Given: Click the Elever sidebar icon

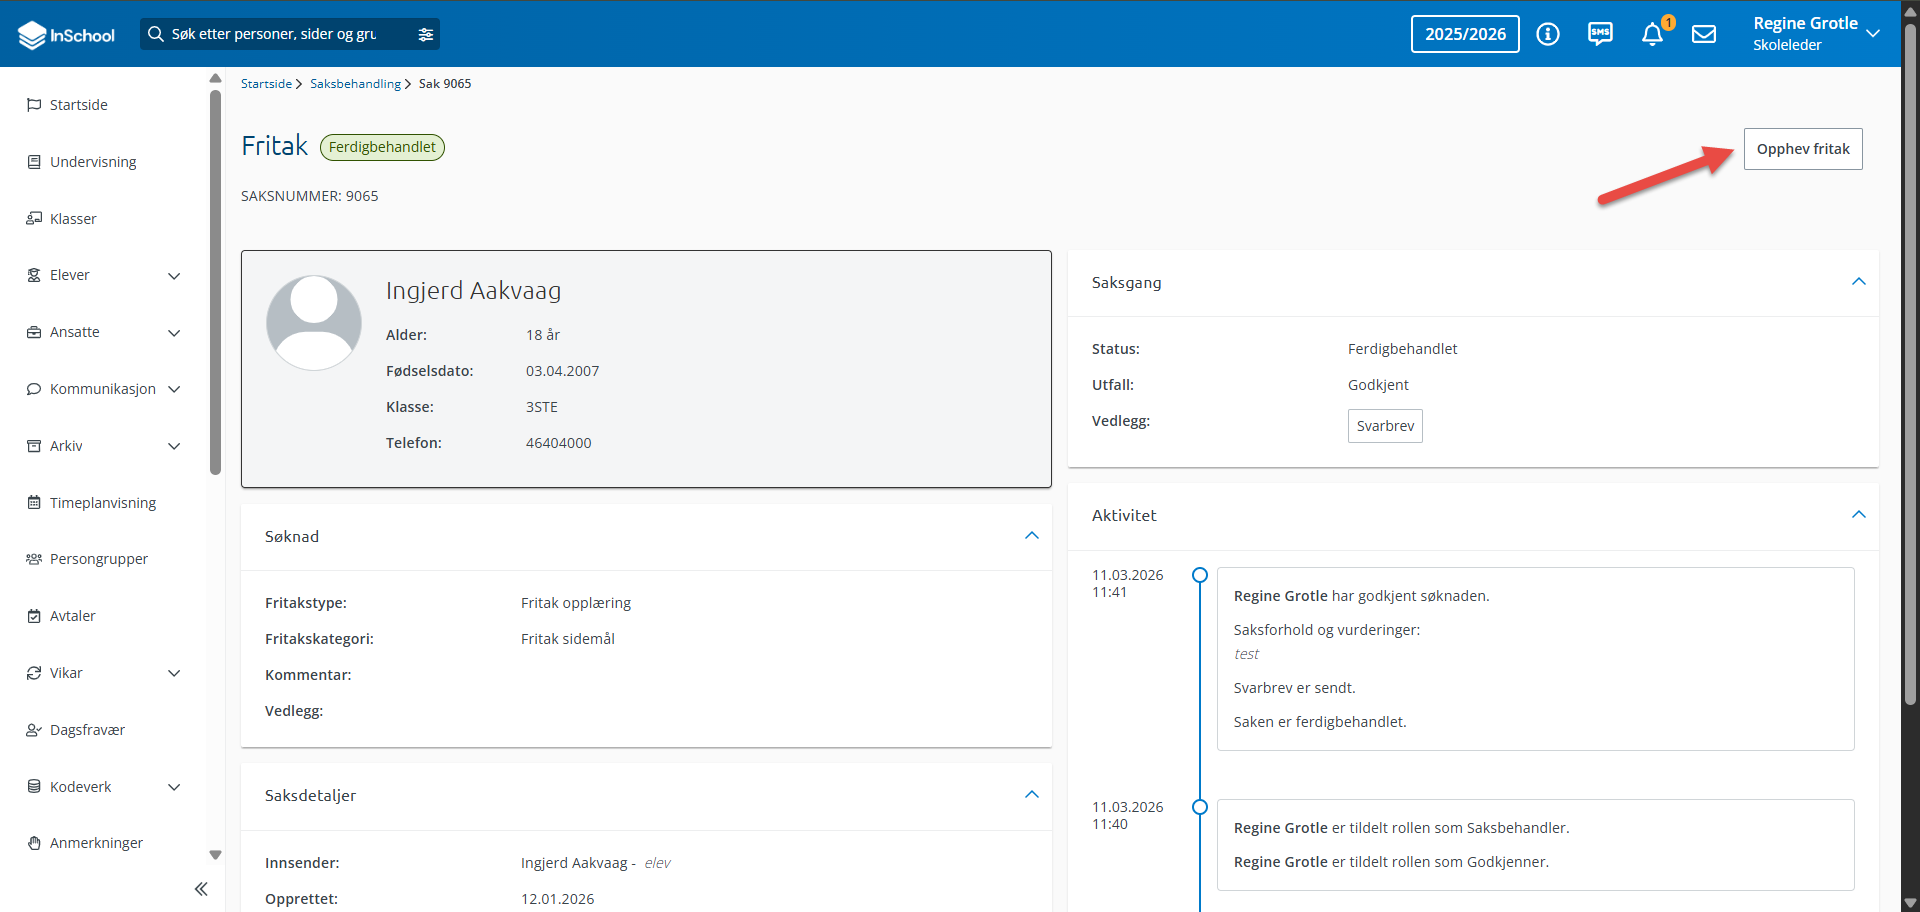Looking at the screenshot, I should coord(34,275).
